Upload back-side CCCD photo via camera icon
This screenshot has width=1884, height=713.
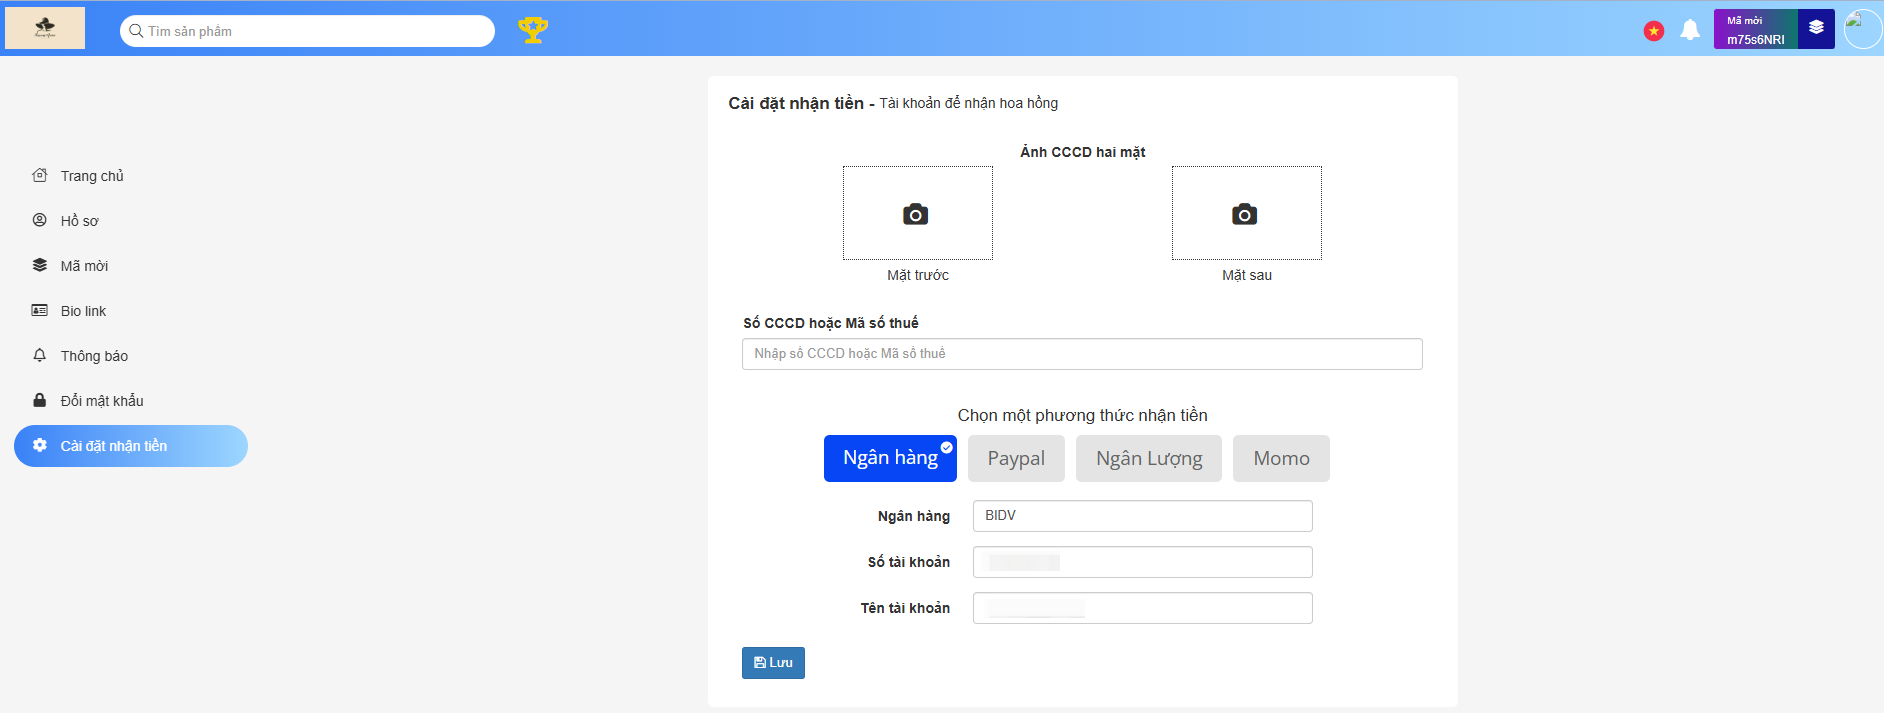pos(1245,214)
